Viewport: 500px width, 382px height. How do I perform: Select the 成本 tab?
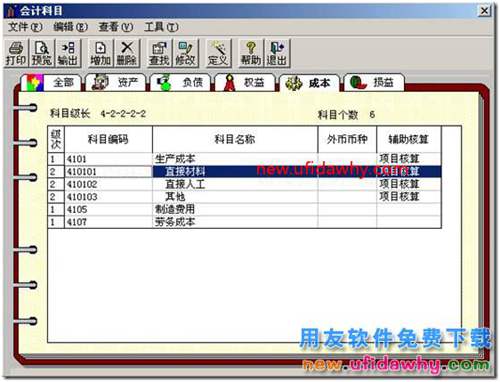click(x=310, y=82)
